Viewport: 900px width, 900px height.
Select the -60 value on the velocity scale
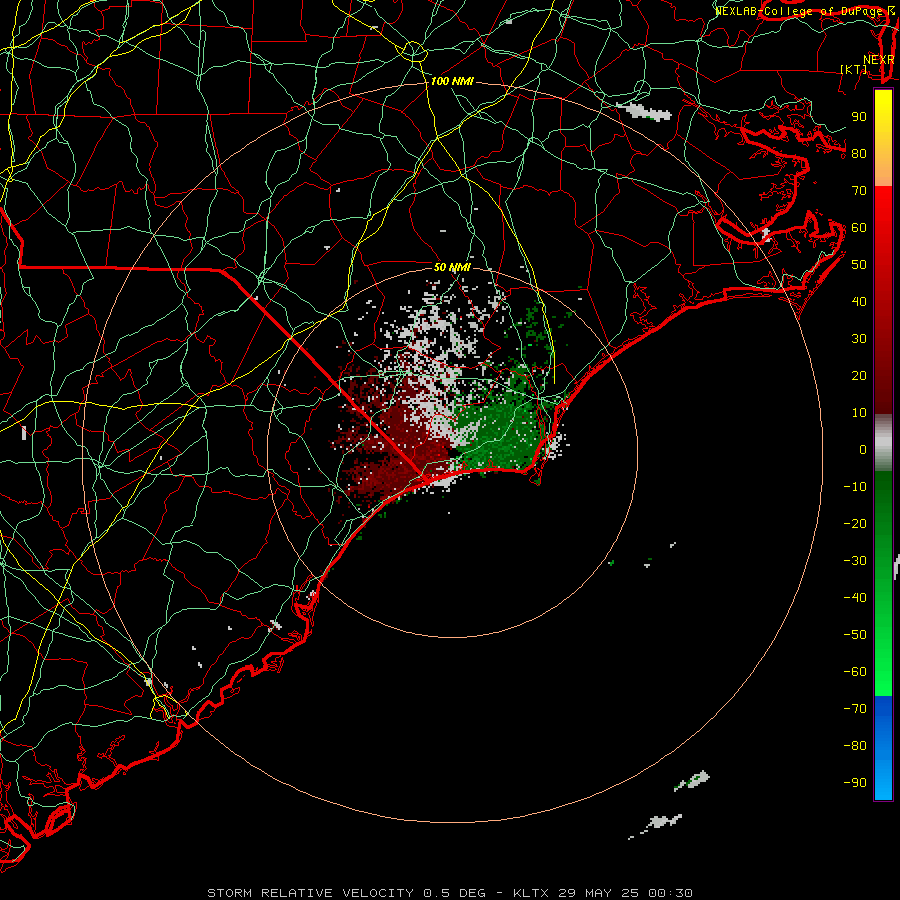855,672
